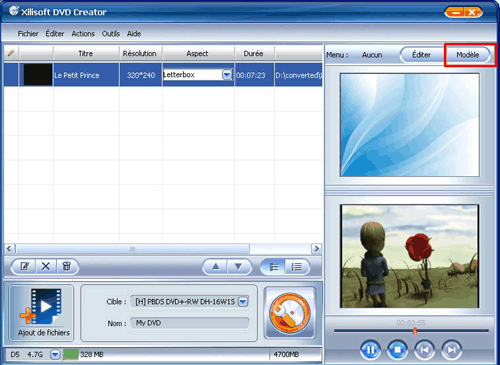Click the Xilisoft app logo icon
Viewport: 500px width, 365px height.
coord(14,11)
